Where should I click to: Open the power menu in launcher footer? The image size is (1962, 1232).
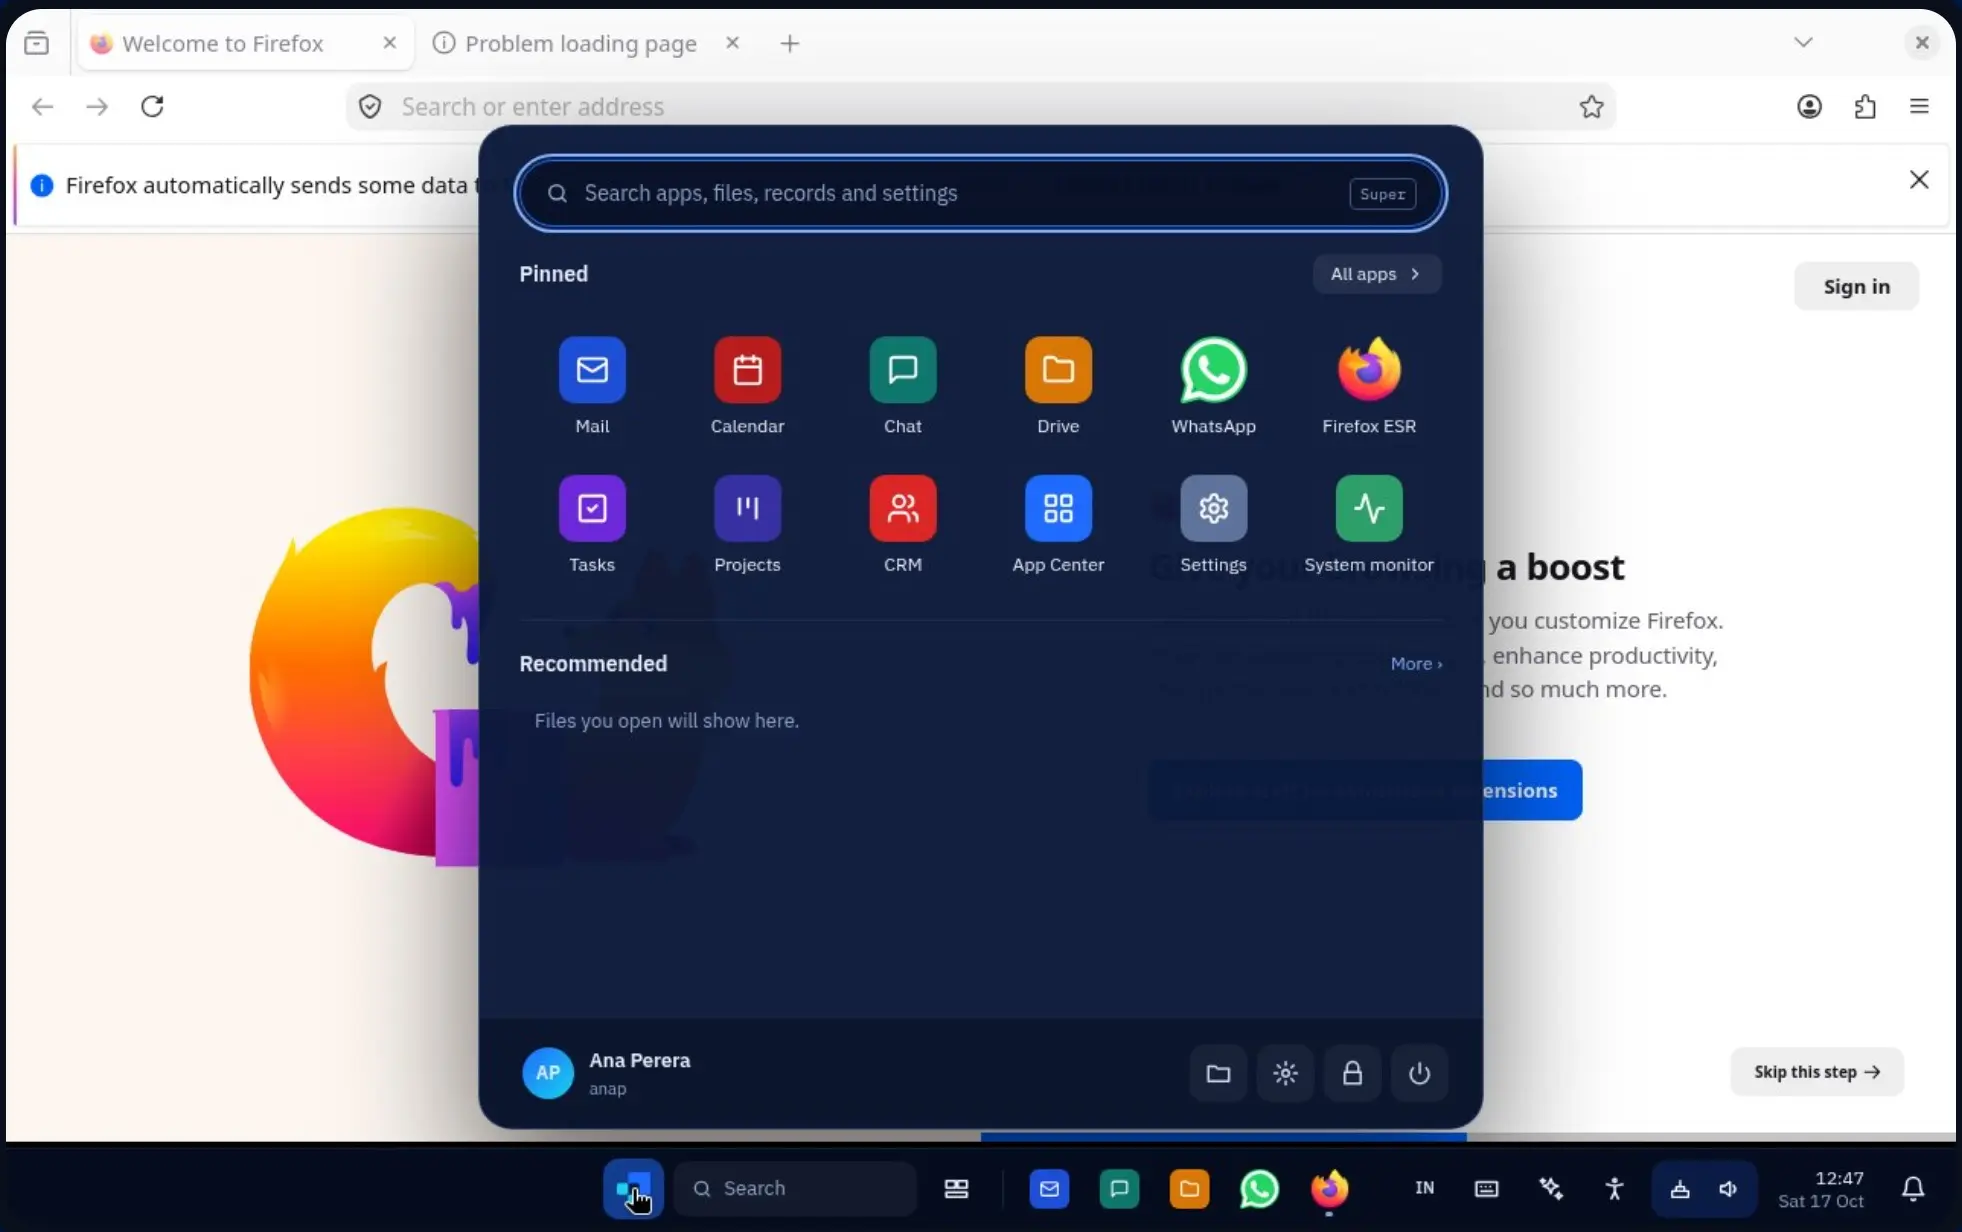click(x=1419, y=1073)
